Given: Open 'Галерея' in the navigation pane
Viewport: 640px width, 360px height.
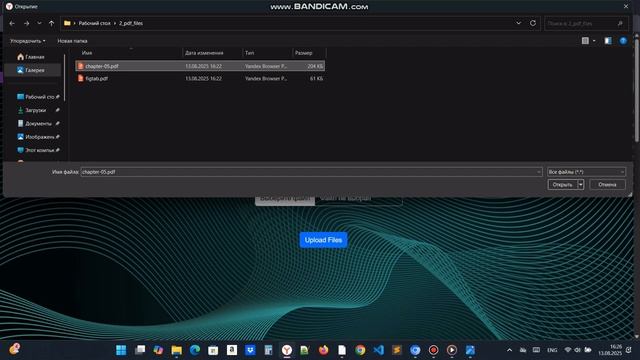Looking at the screenshot, I should tap(35, 70).
